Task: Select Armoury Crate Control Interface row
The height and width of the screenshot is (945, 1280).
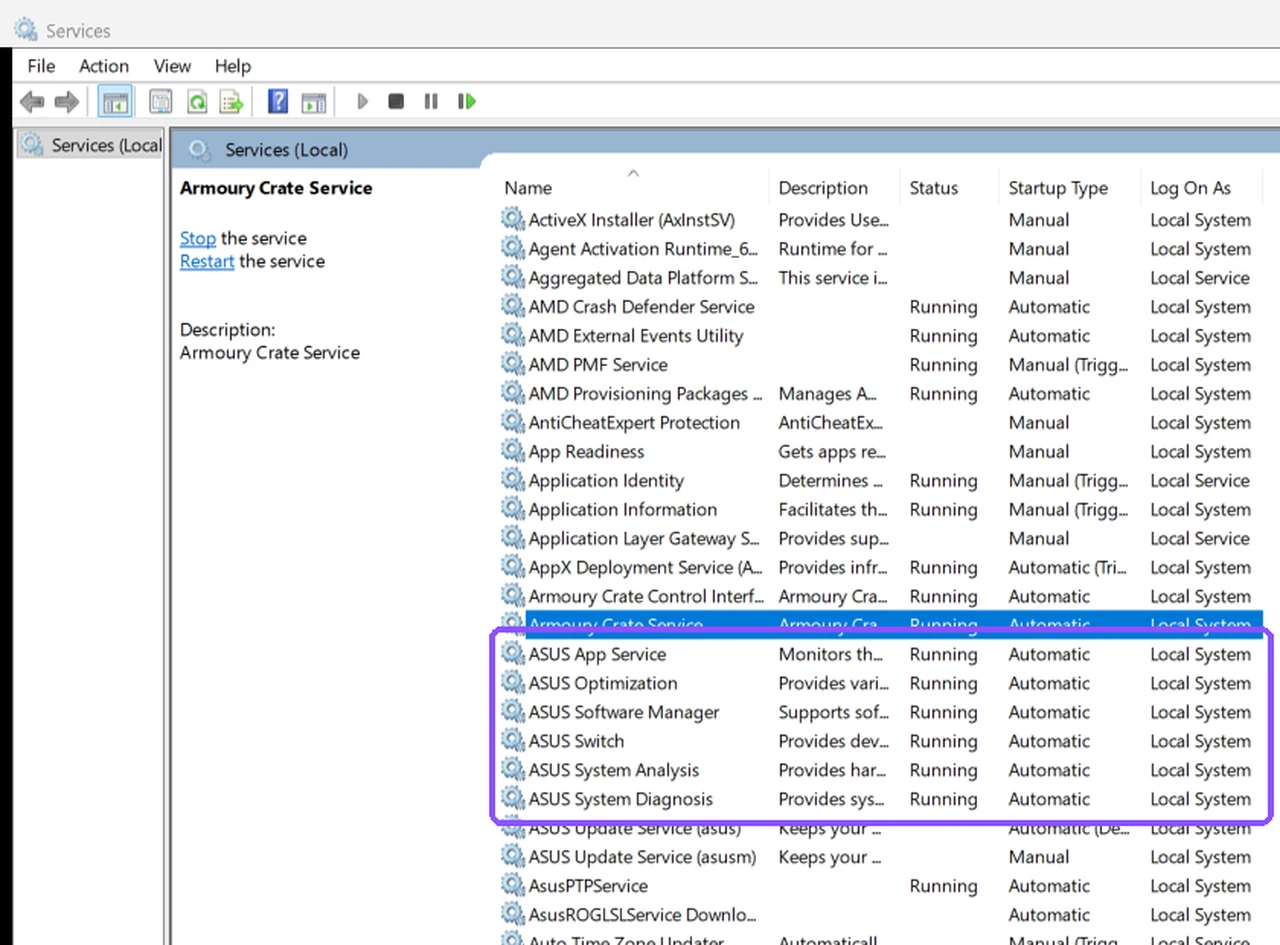Action: pos(882,596)
